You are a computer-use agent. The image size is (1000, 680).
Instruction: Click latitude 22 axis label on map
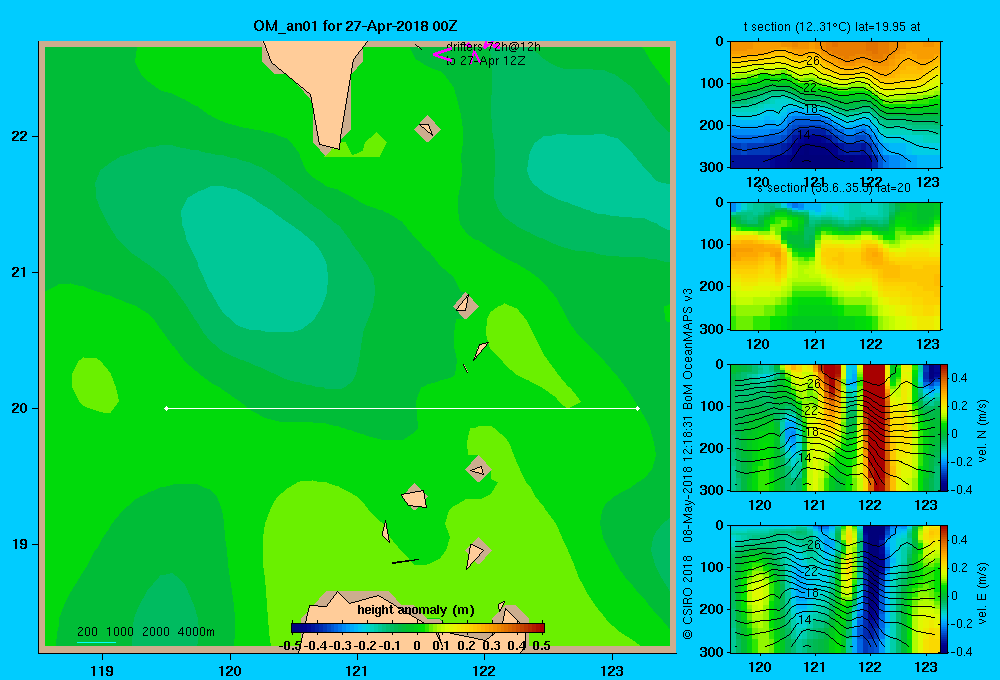[x=20, y=136]
